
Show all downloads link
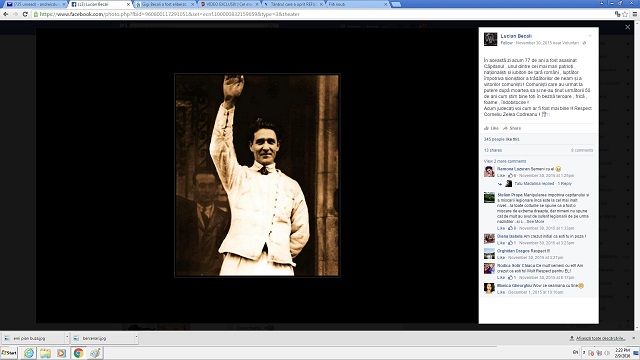[597, 338]
